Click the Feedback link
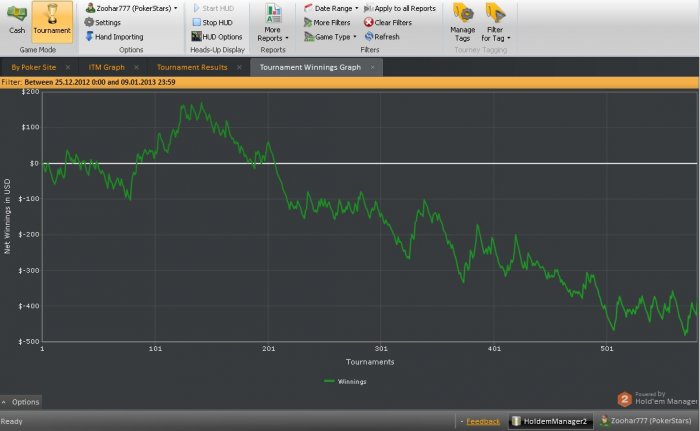Screen dimensions: 700x431 482,421
